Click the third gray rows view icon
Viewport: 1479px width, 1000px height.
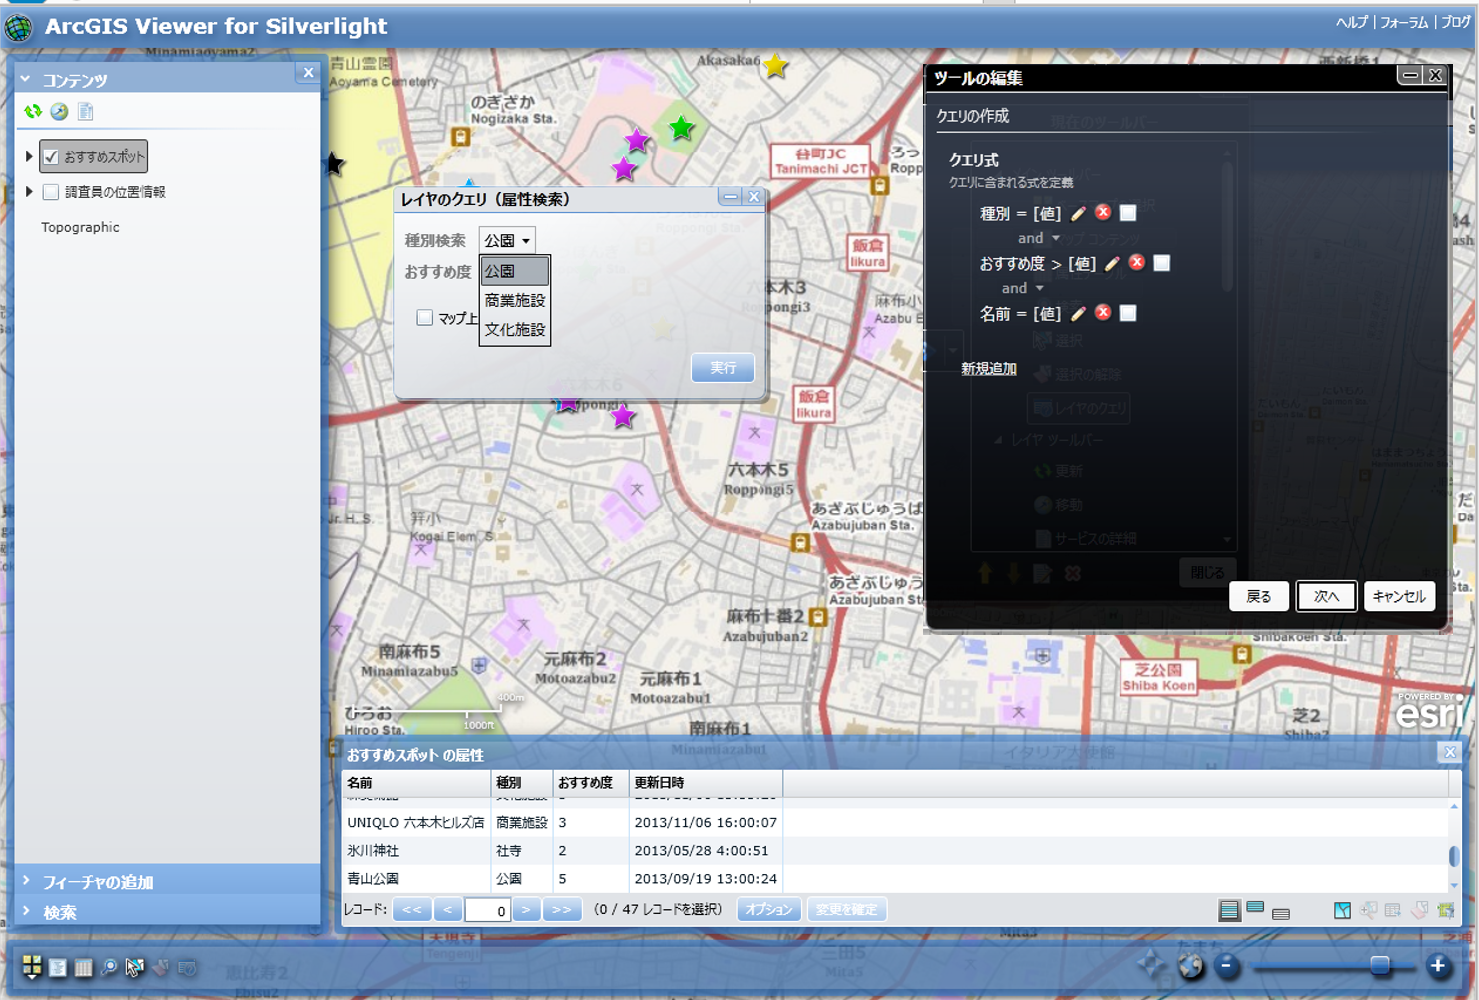1281,912
